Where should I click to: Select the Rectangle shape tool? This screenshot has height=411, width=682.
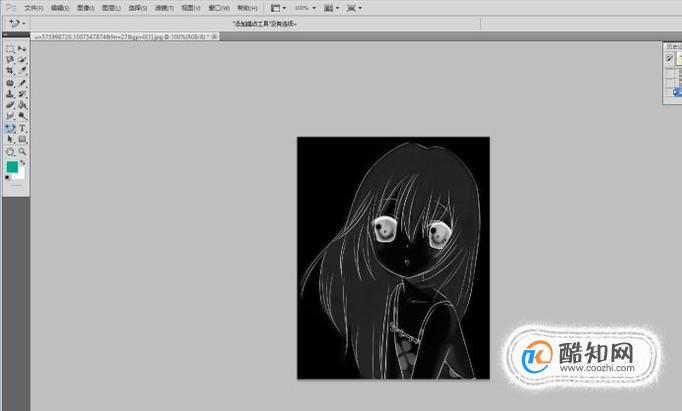pyautogui.click(x=22, y=139)
